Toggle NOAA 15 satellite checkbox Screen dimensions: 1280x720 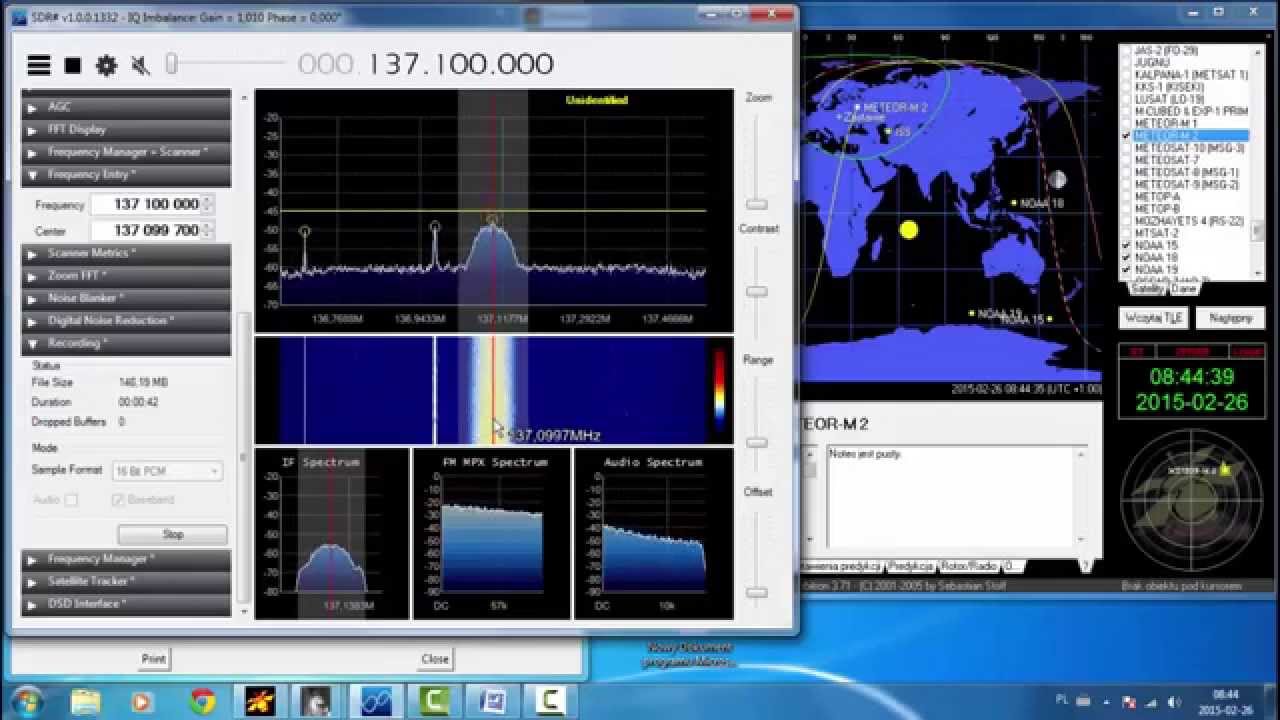point(1127,245)
